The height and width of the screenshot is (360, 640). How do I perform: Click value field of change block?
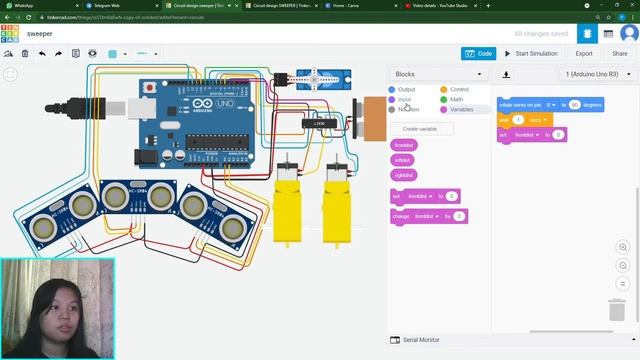pos(459,216)
